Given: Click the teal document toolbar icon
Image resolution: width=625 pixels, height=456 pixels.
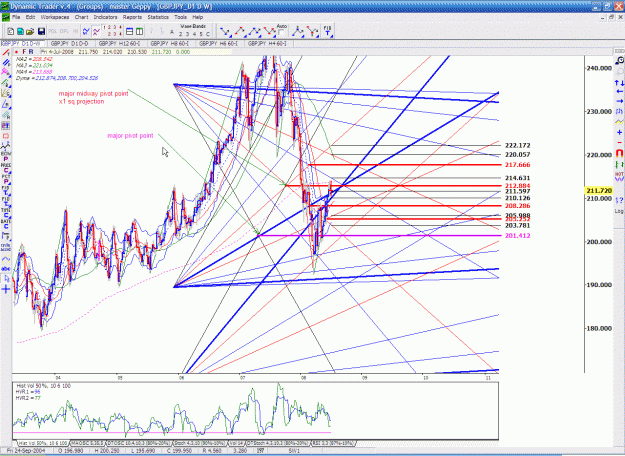Looking at the screenshot, I should coord(20,31).
